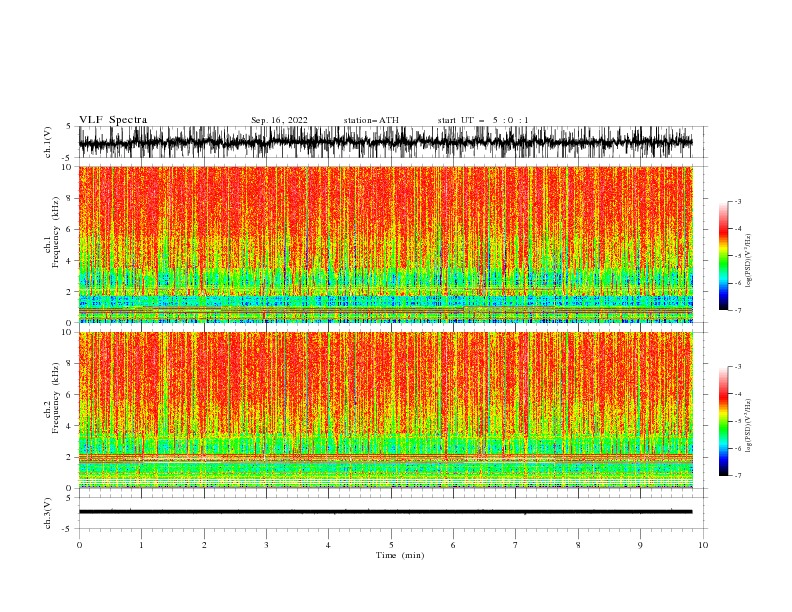This screenshot has width=792, height=612.
Task: Click the "9" tick on the time axis
Action: pyautogui.click(x=640, y=545)
